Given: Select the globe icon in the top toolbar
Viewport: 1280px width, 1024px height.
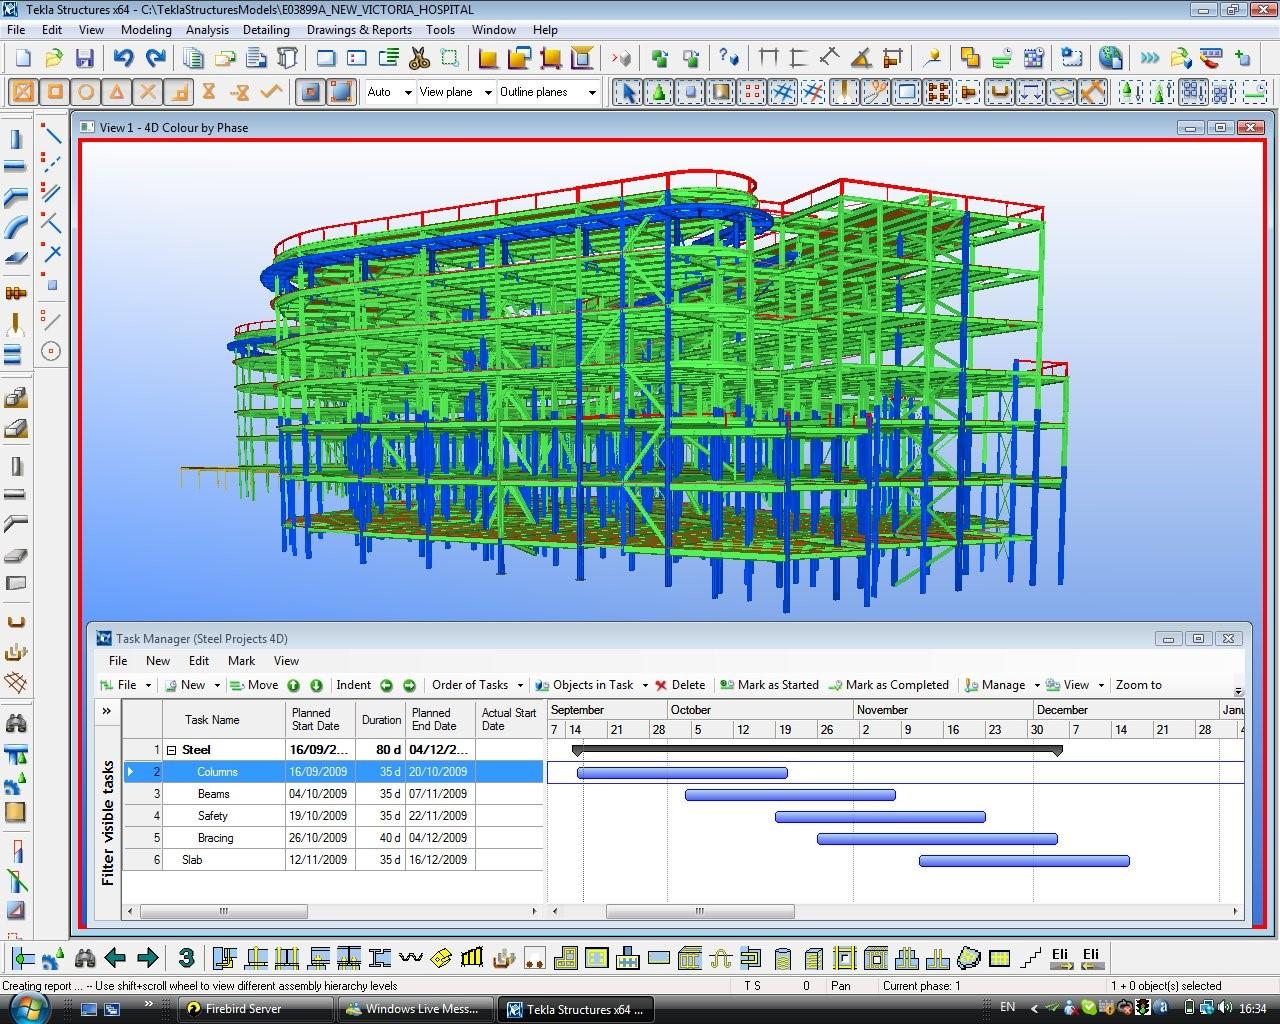Looking at the screenshot, I should point(1109,58).
